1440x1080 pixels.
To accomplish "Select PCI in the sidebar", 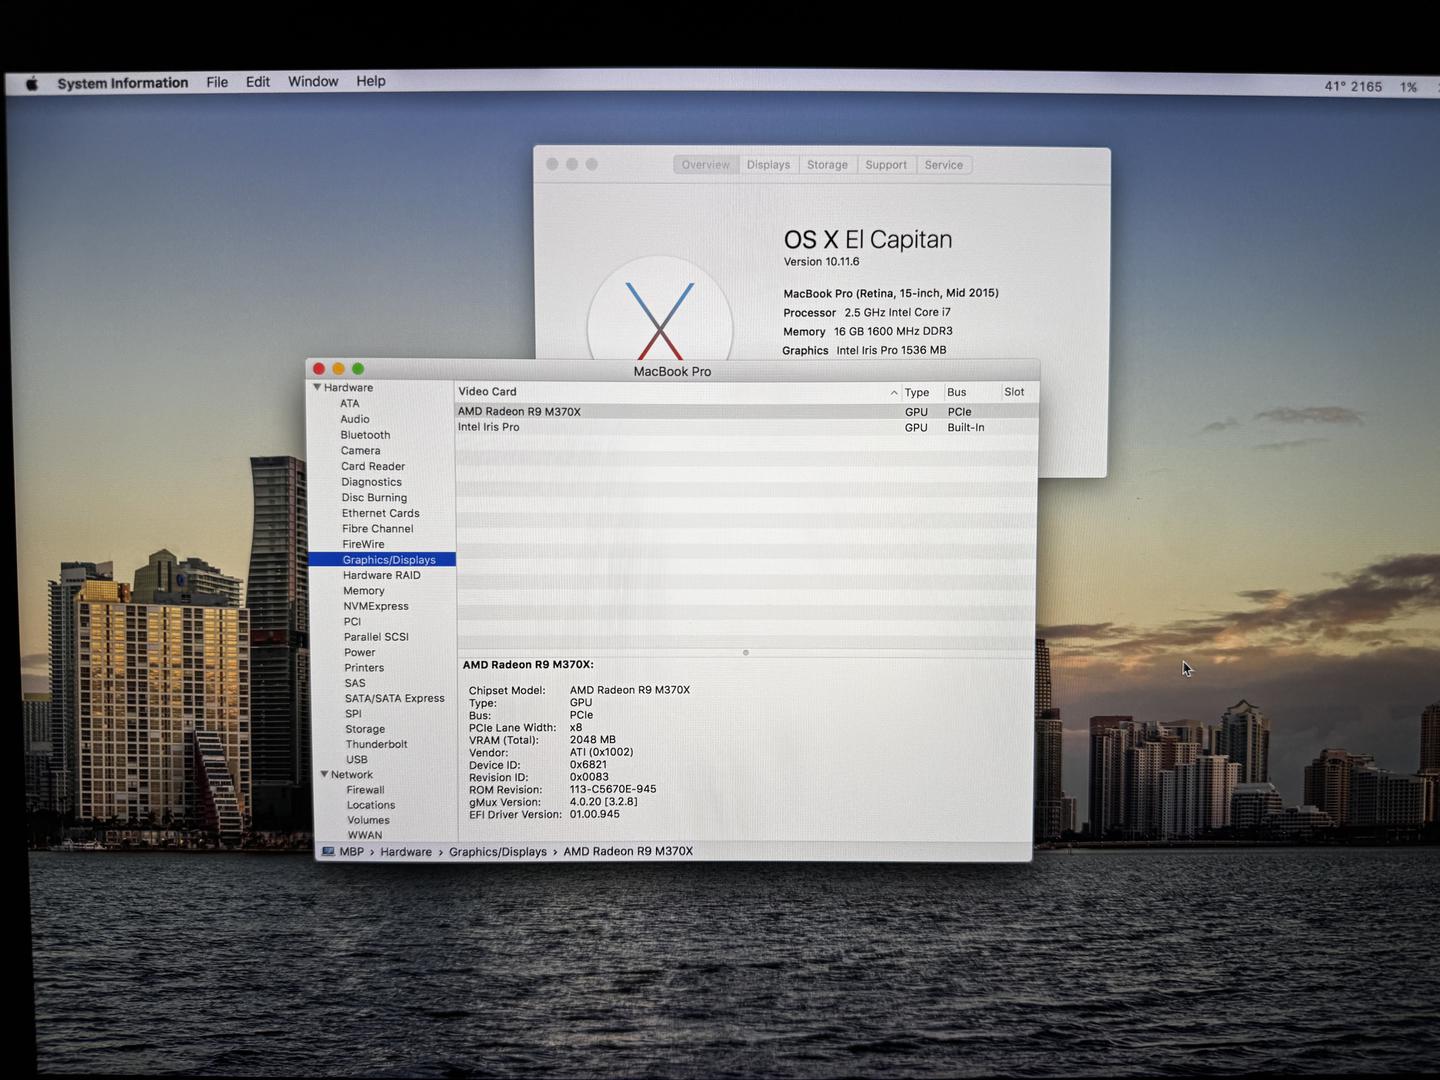I will coord(352,622).
